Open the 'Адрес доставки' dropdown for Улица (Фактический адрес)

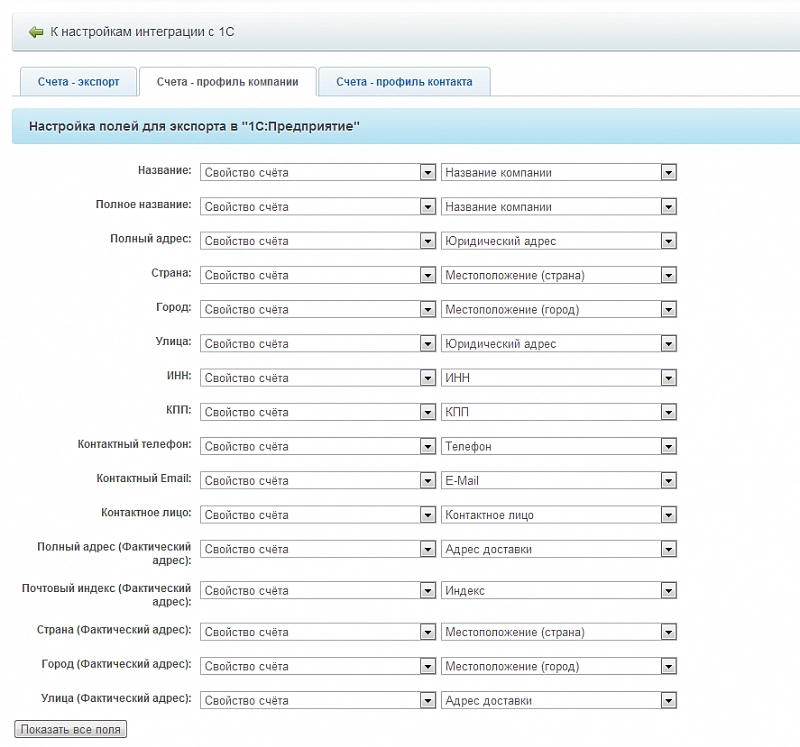558,701
